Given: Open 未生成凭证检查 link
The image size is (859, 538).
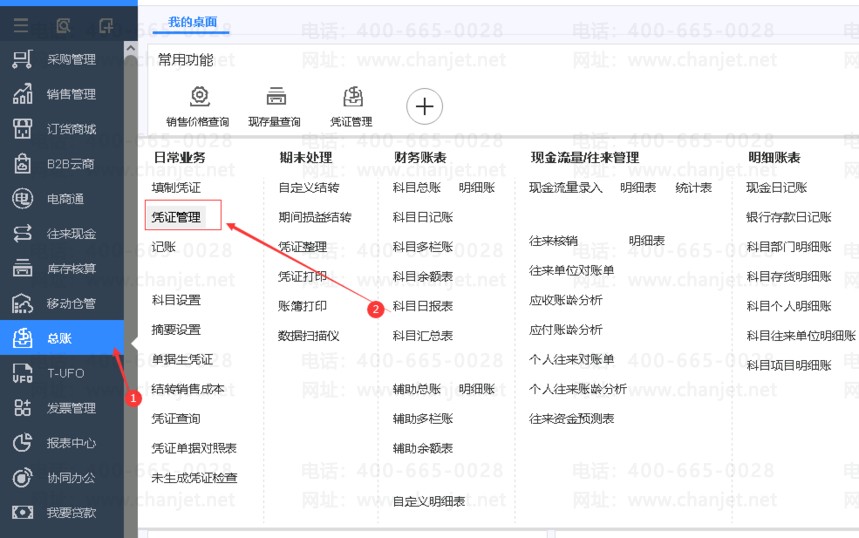Looking at the screenshot, I should point(194,478).
